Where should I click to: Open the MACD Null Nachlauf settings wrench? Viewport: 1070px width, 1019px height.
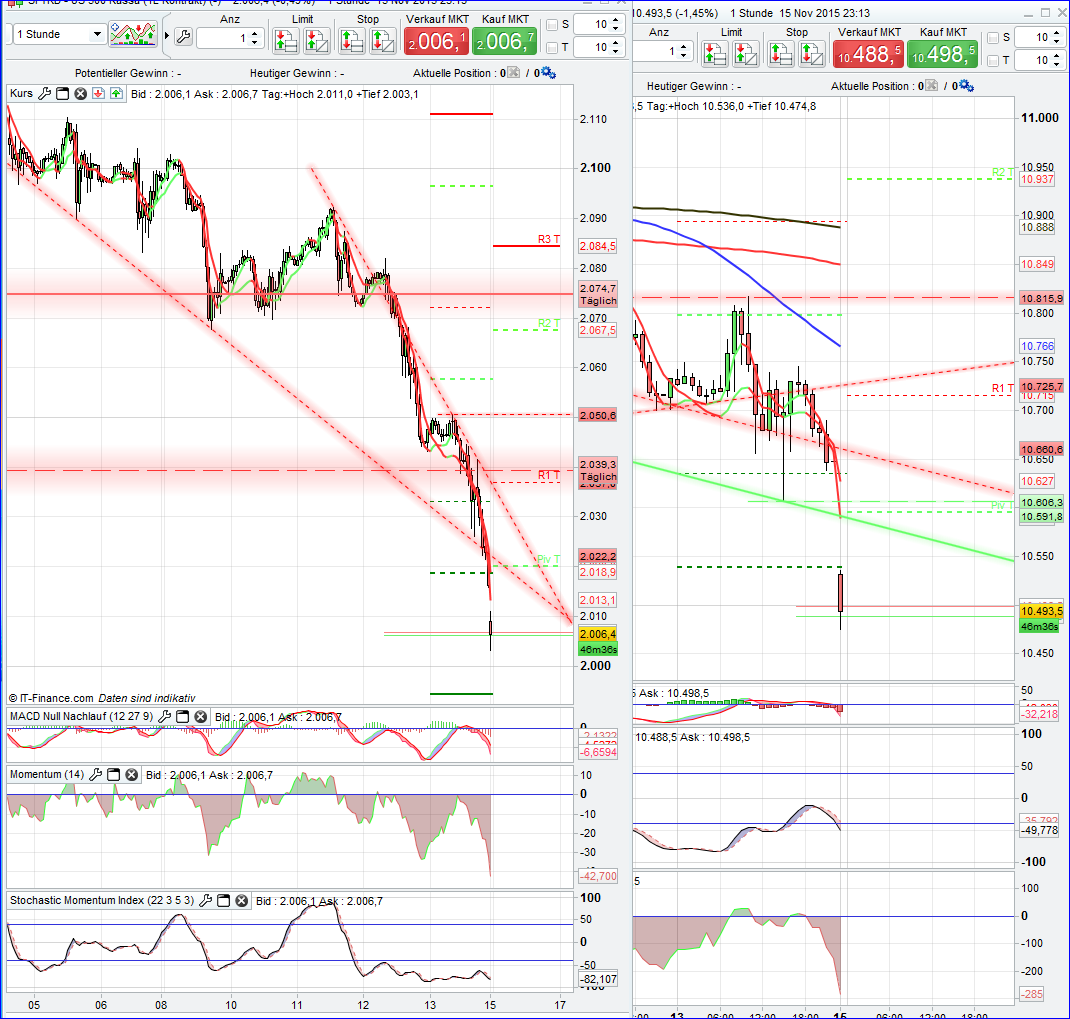coord(163,715)
